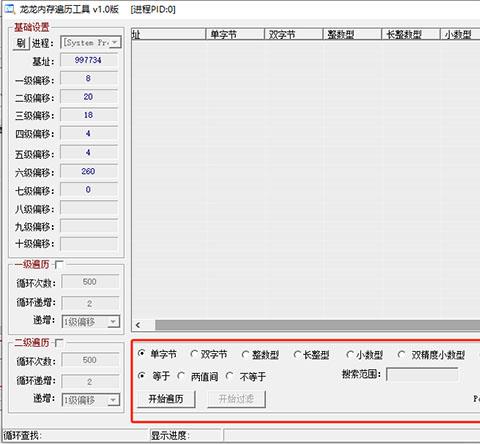Viewport: 480px width, 444px height.
Task: Click the 整数型 column header
Action: 352,34
